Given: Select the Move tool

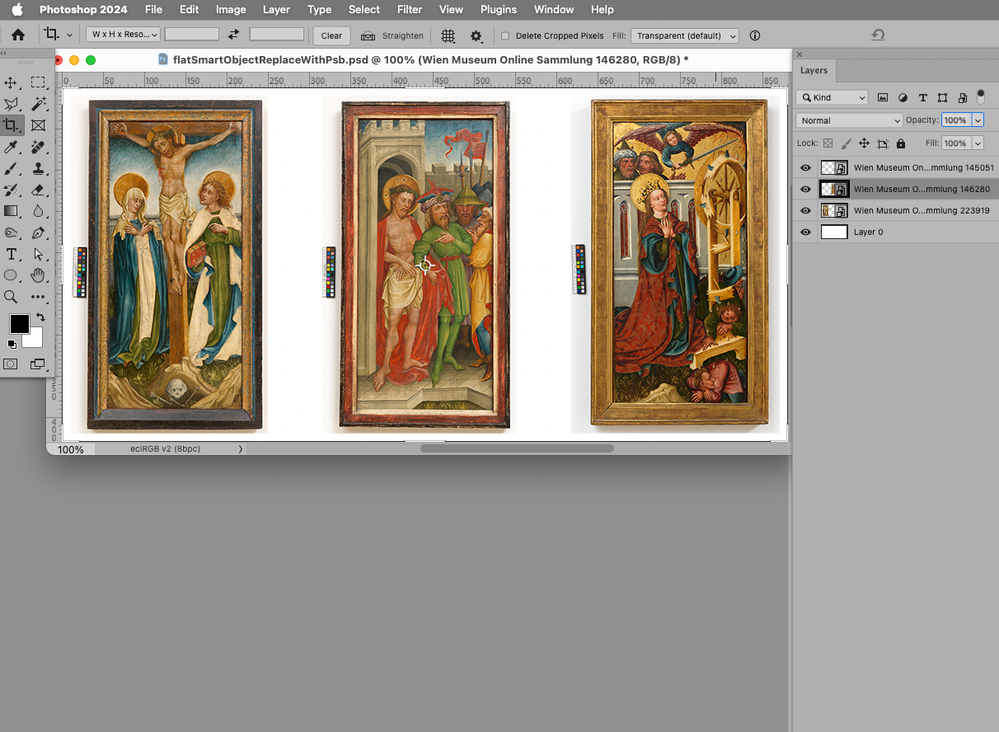Looking at the screenshot, I should (12, 83).
